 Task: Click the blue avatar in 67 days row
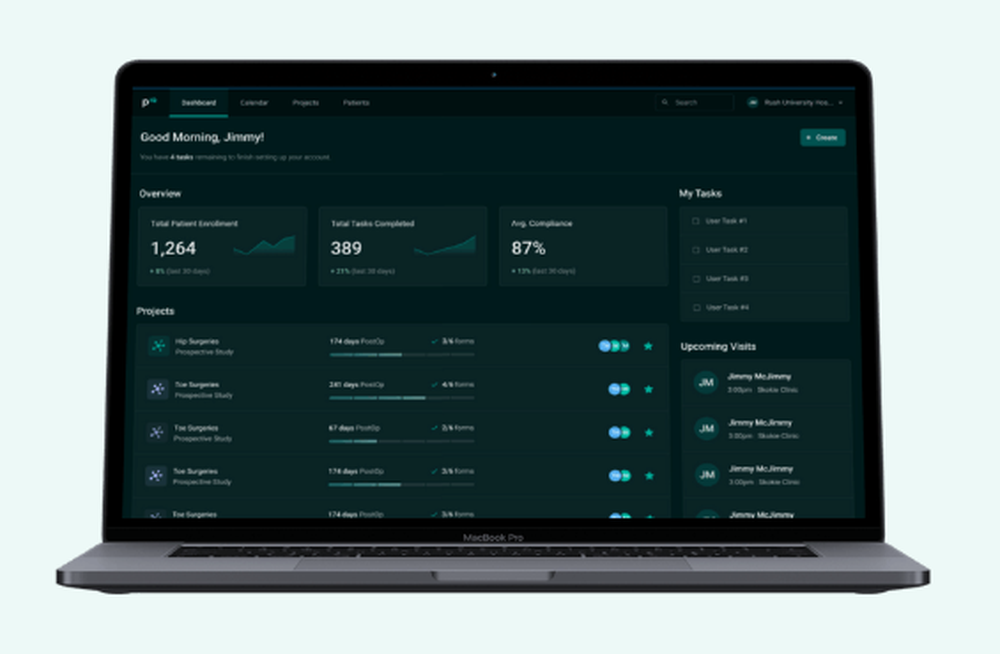pyautogui.click(x=614, y=433)
